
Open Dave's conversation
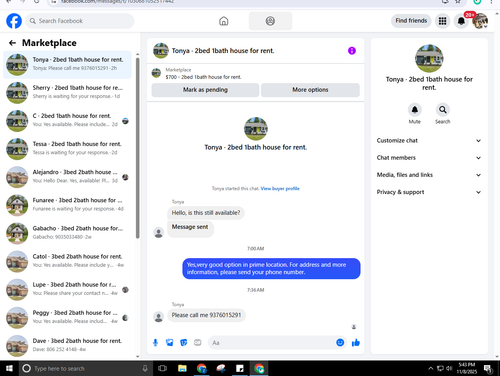[x=68, y=346]
